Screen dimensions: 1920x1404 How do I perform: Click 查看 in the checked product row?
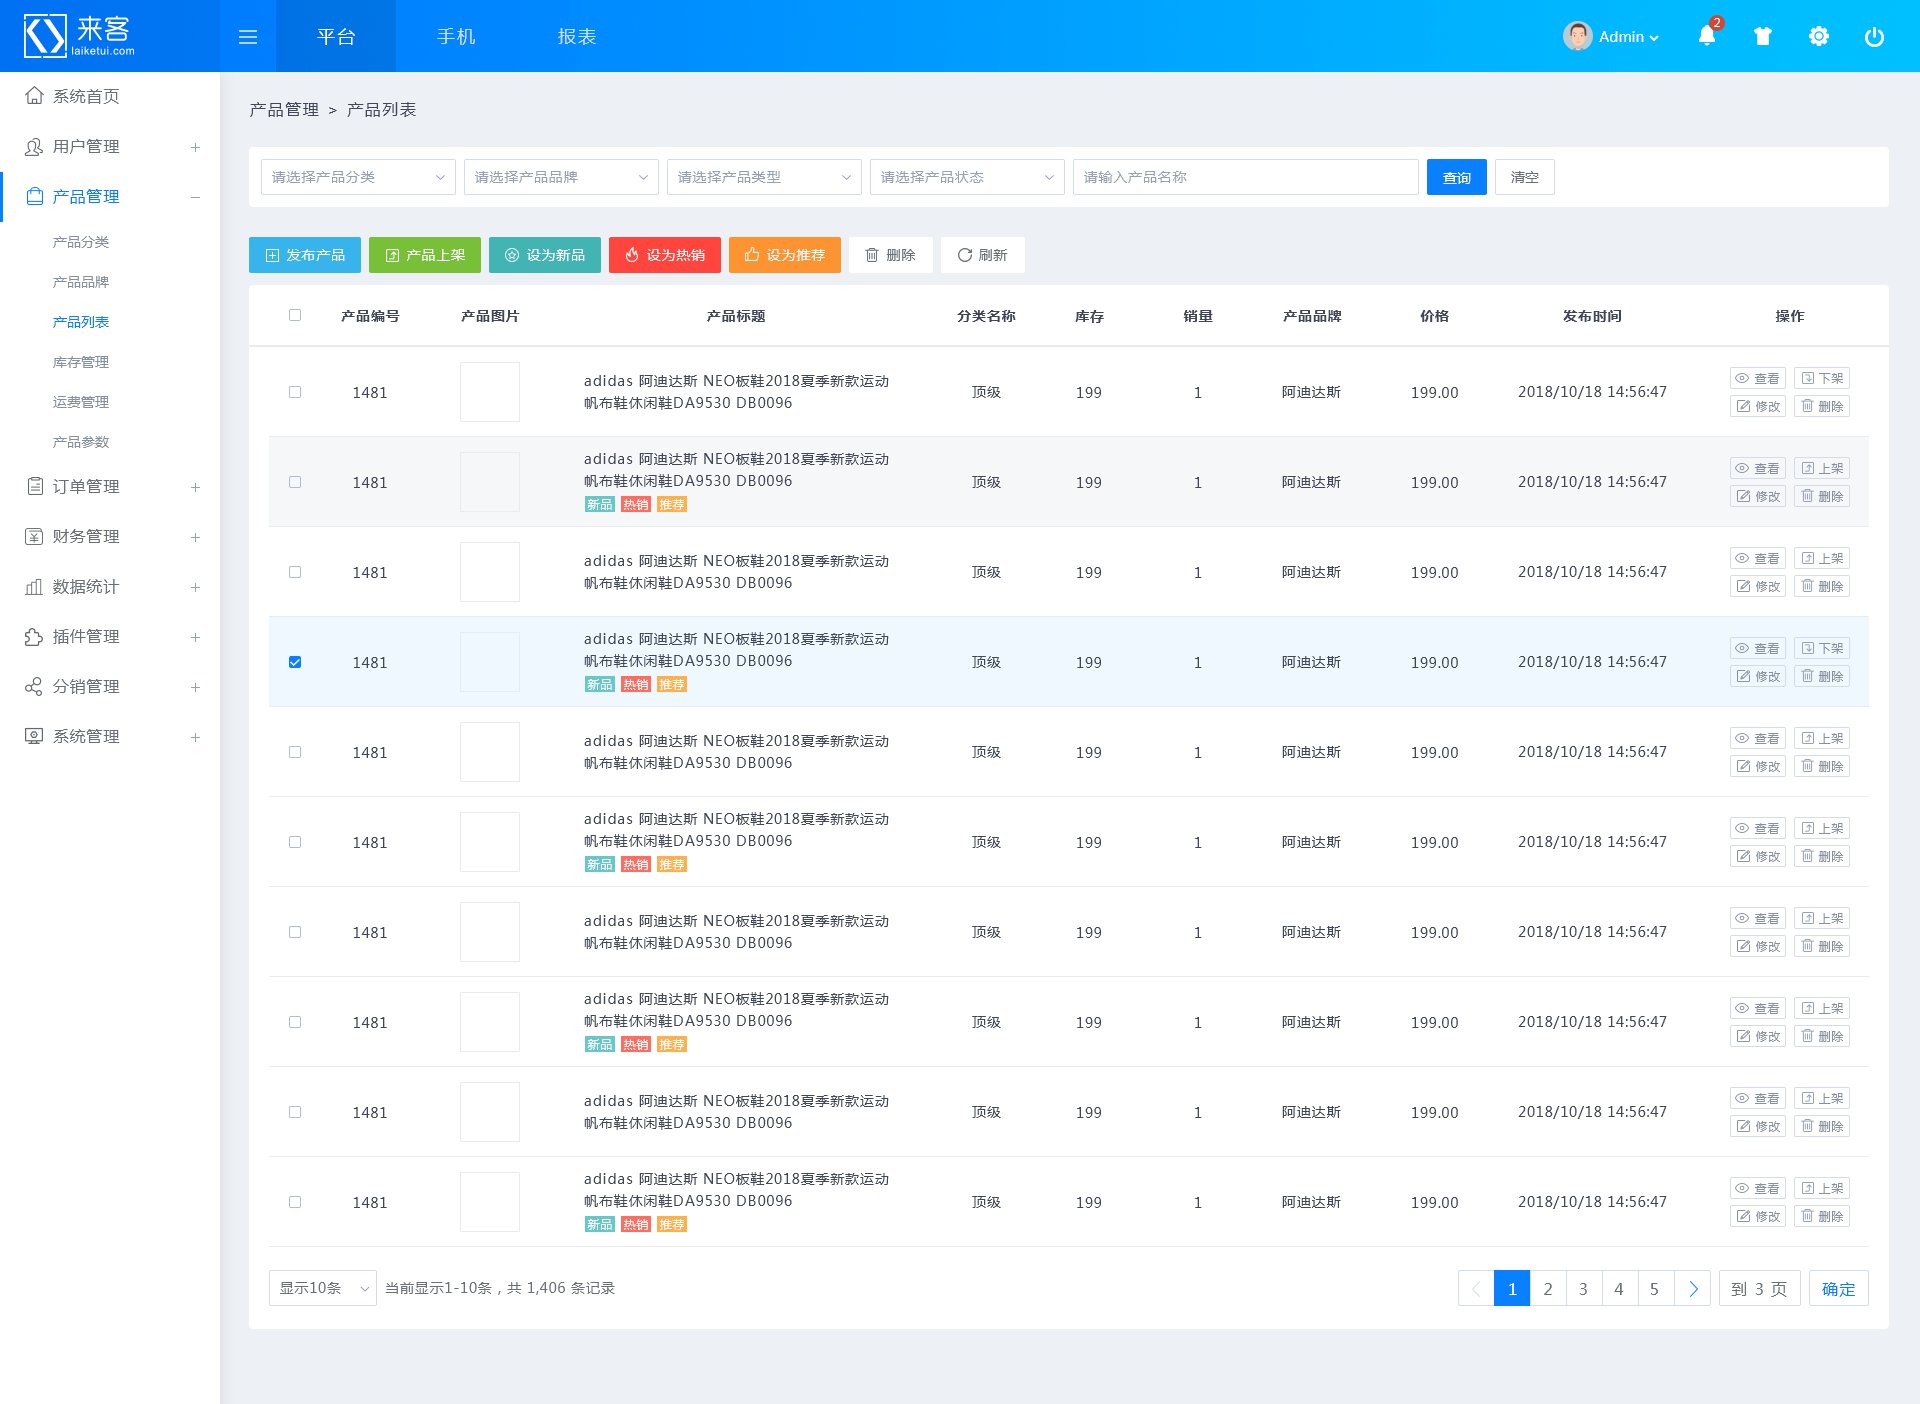pyautogui.click(x=1758, y=648)
